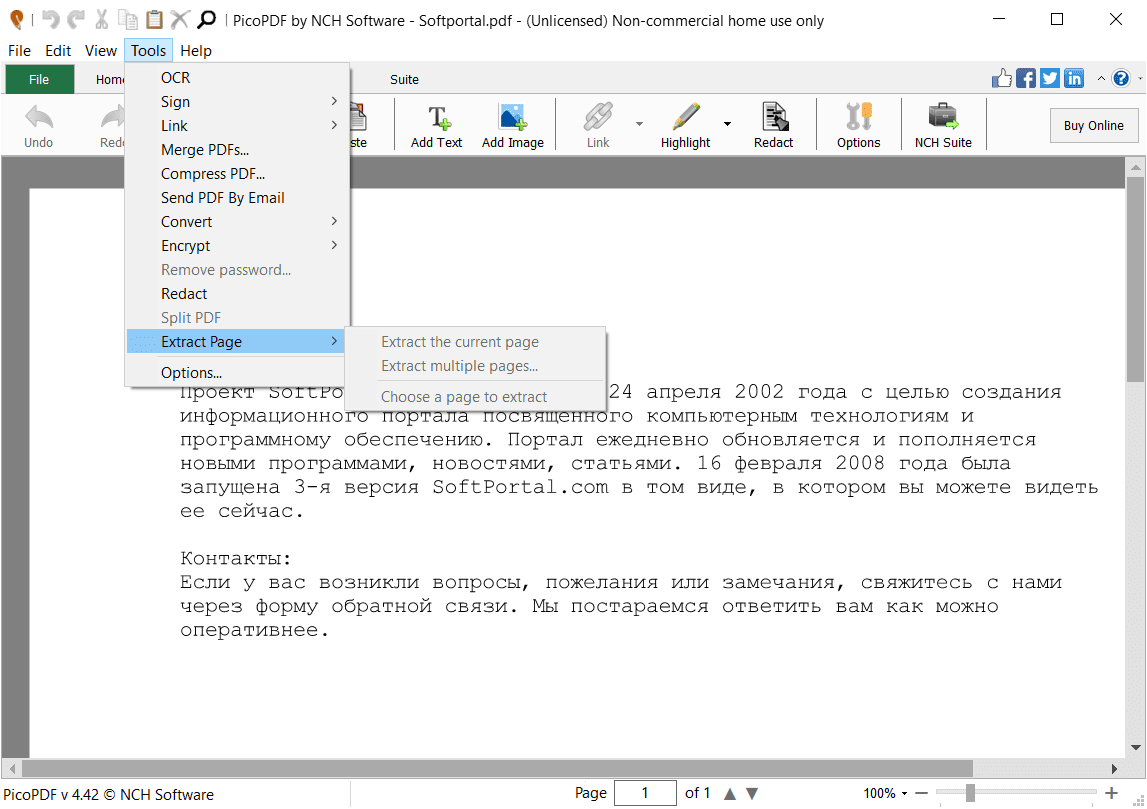
Task: Expand the Convert submenu
Action: click(x=334, y=221)
